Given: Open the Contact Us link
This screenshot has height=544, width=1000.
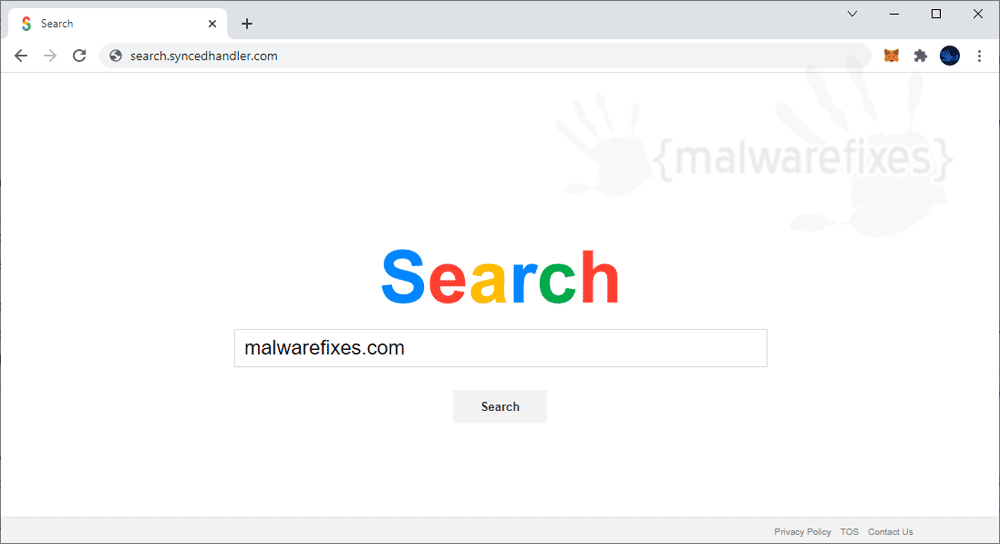Looking at the screenshot, I should click(890, 532).
